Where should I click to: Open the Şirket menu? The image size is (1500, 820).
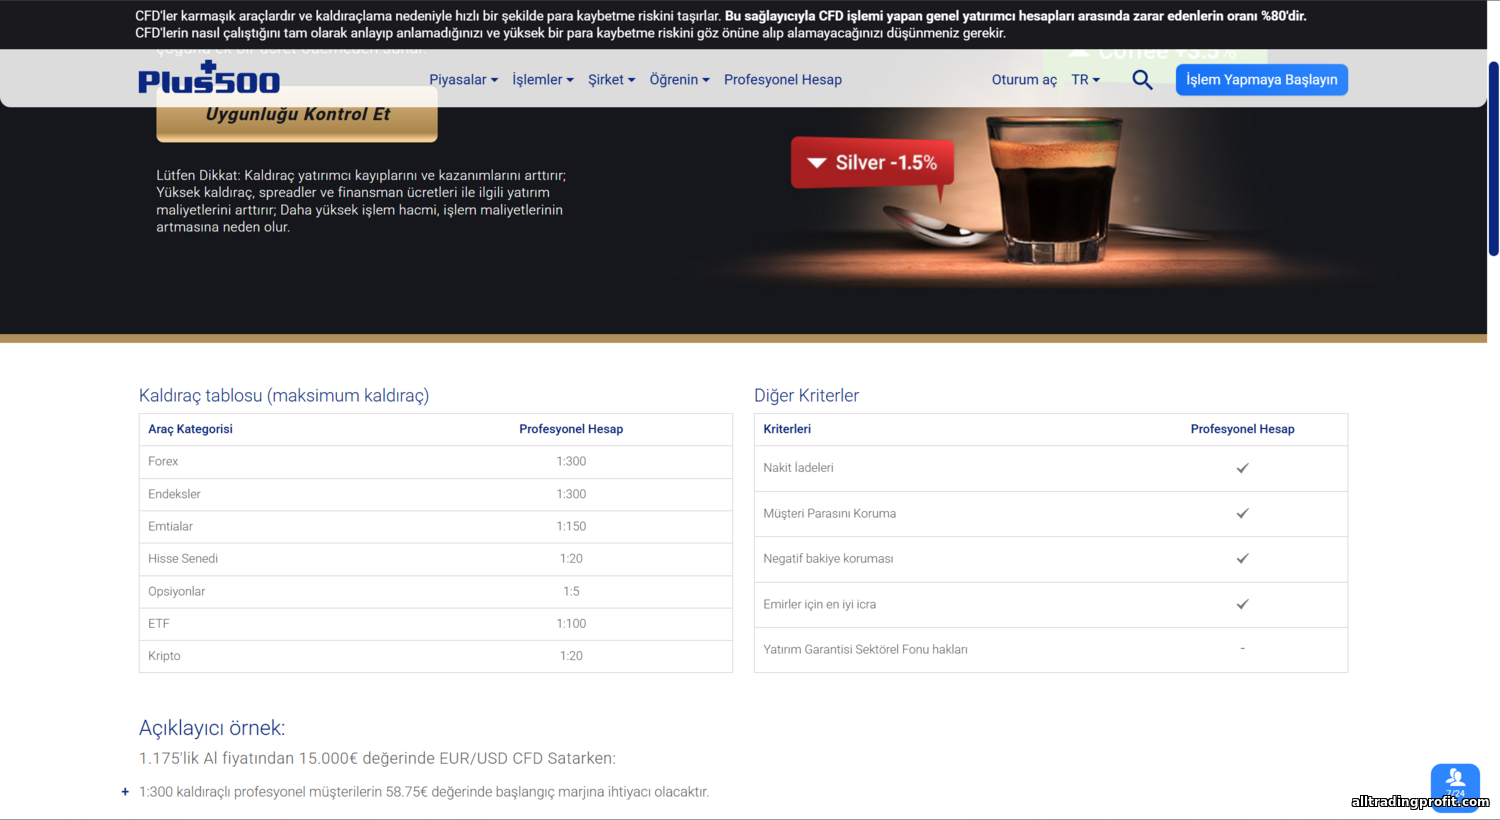point(611,80)
